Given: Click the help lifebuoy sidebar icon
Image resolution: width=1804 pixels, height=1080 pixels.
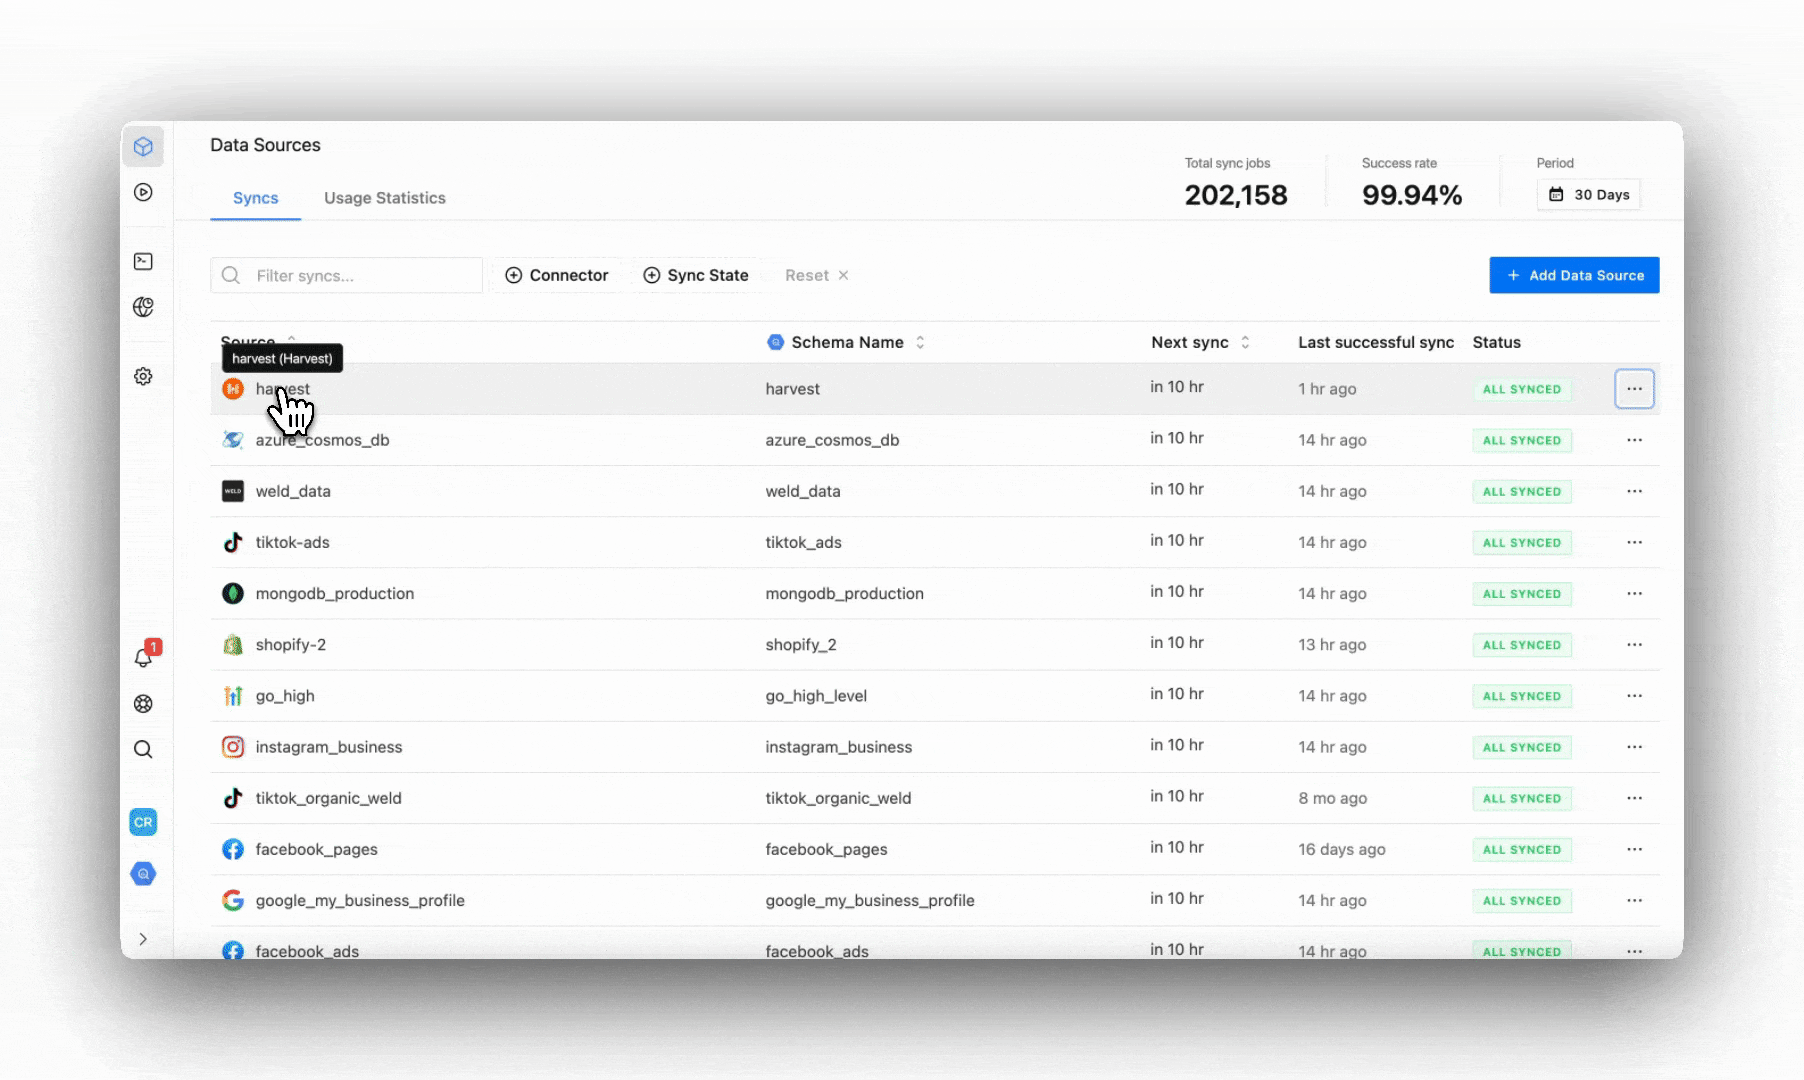Looking at the screenshot, I should (x=143, y=703).
